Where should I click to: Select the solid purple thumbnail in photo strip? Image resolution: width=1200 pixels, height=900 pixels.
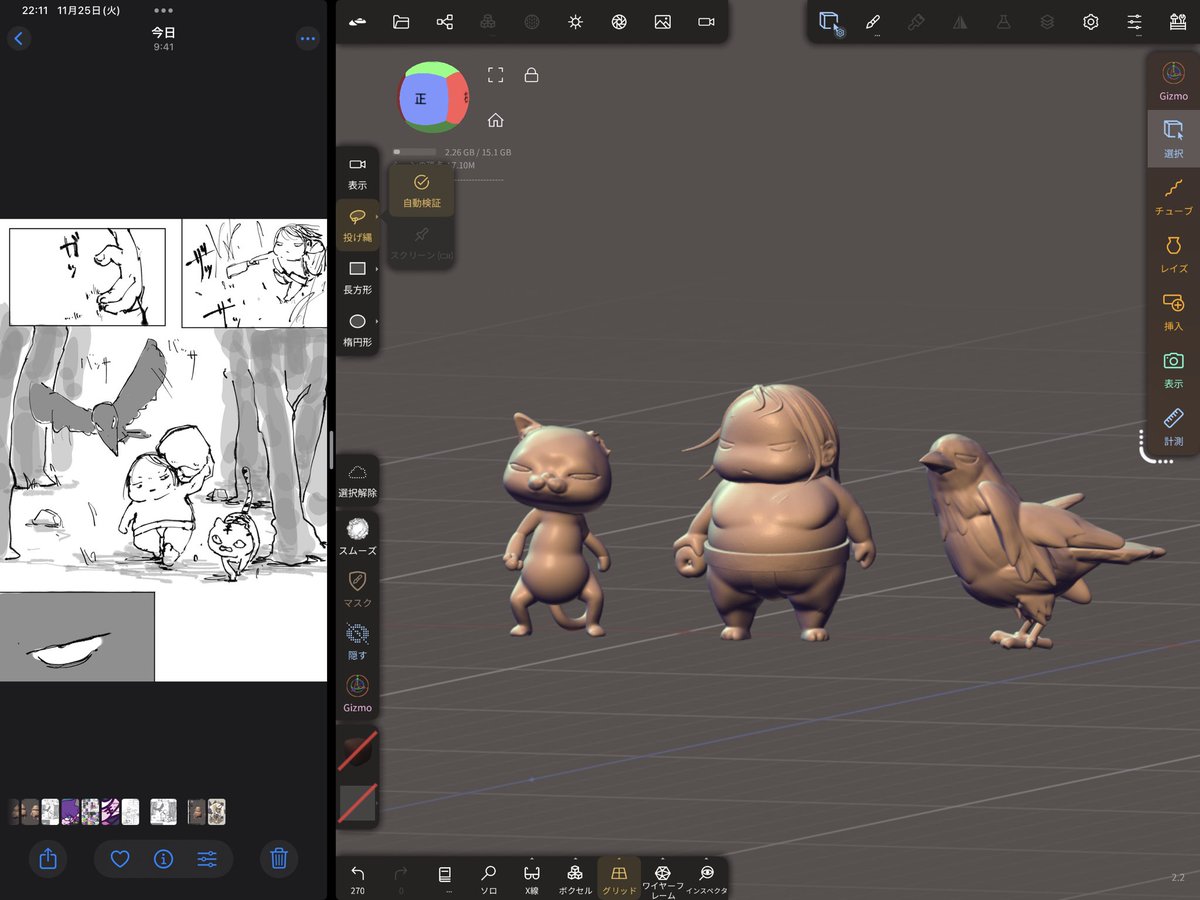pos(70,811)
